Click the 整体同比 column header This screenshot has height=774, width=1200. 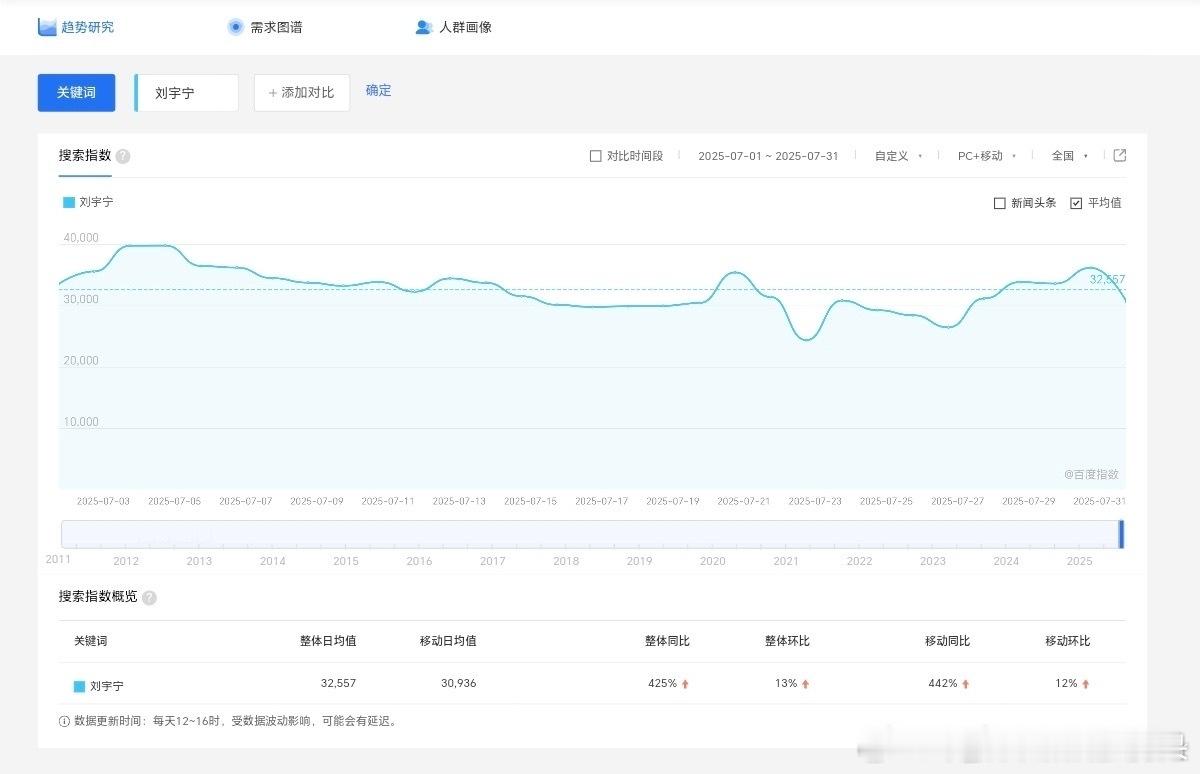(667, 641)
